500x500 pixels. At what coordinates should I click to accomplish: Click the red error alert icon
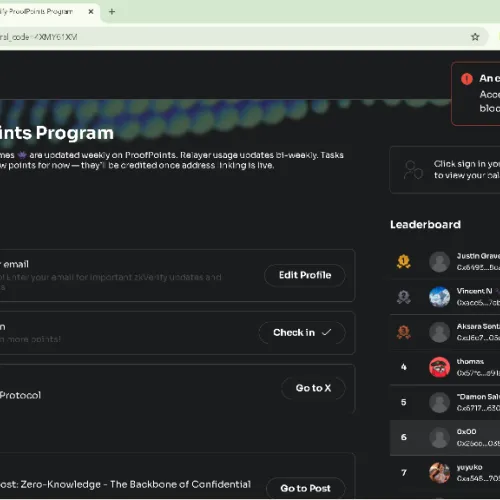(x=467, y=79)
